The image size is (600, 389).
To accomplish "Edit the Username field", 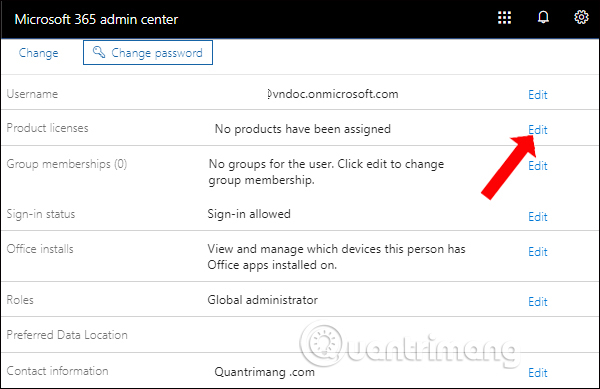I will pyautogui.click(x=538, y=94).
